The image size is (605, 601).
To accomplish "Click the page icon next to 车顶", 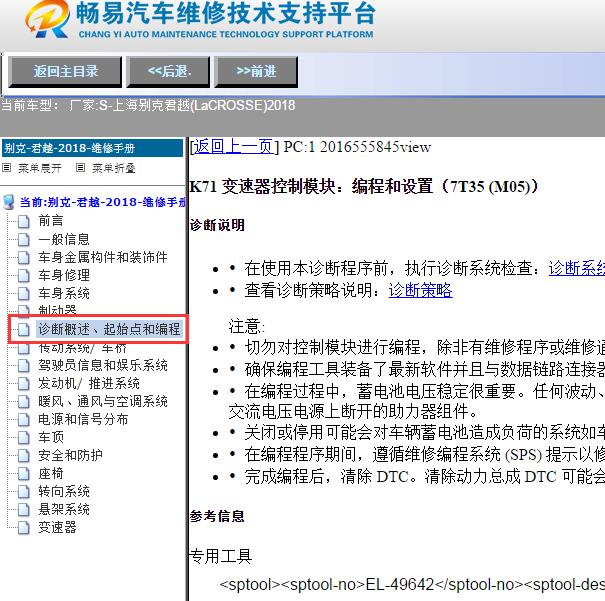I will 24,438.
